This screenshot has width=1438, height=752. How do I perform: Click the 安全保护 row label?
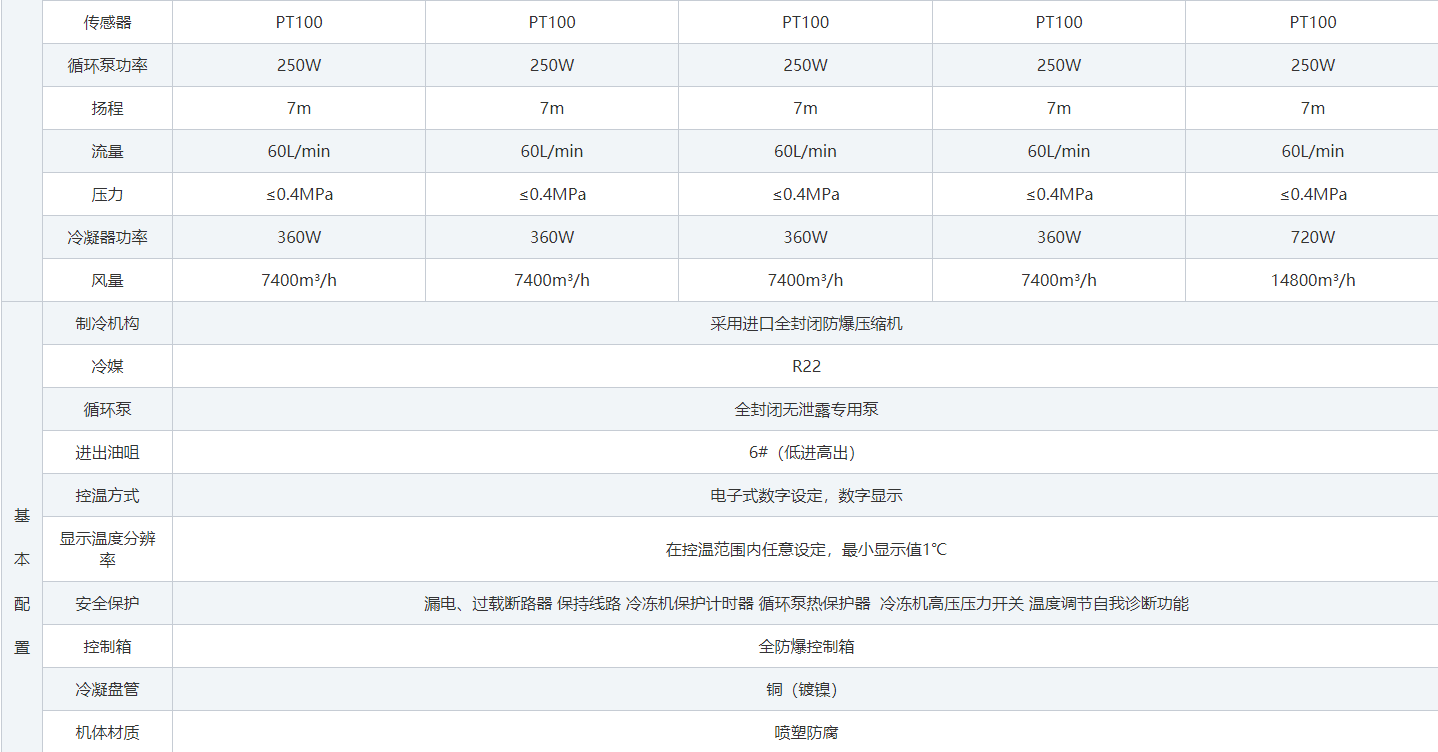coord(107,603)
